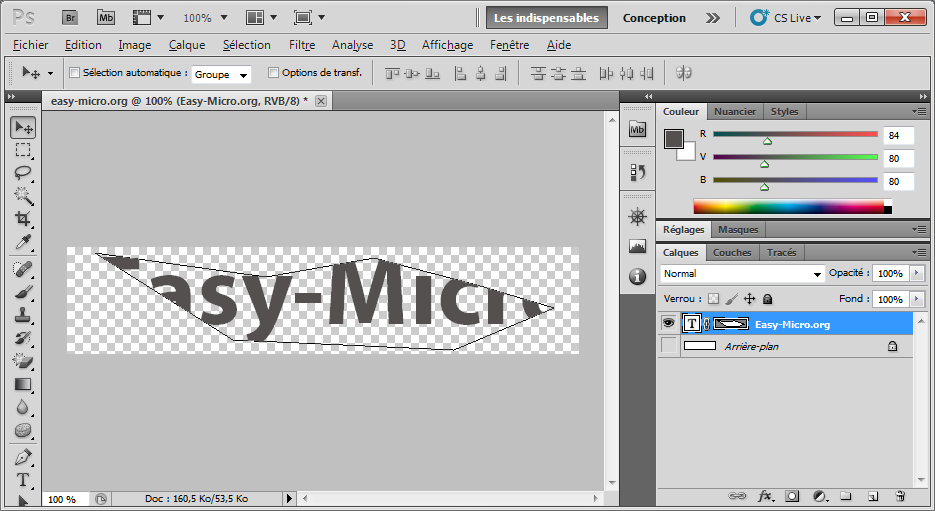Image resolution: width=935 pixels, height=511 pixels.
Task: Select the Blur tool
Action: [23, 407]
